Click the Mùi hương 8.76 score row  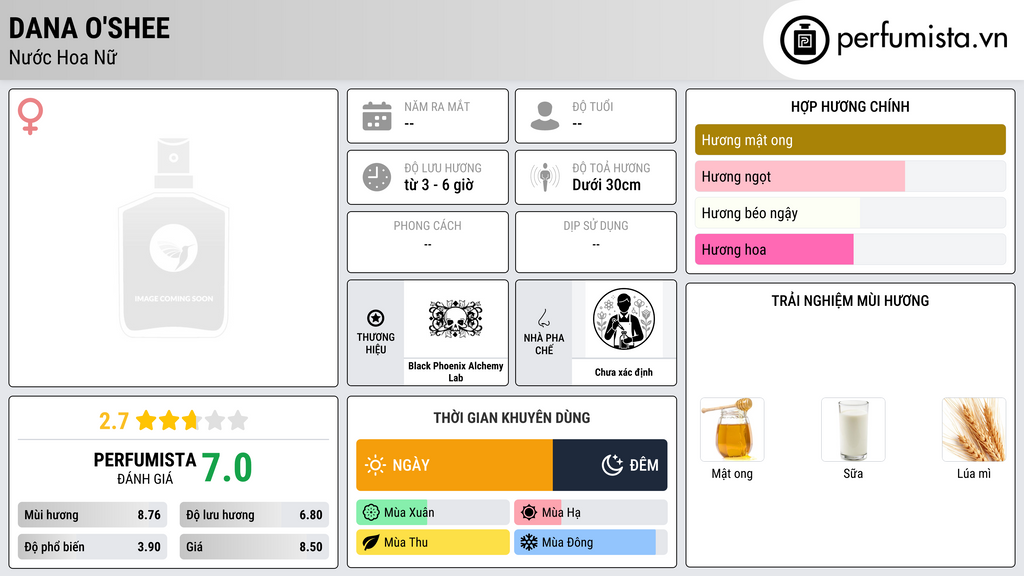(x=92, y=515)
